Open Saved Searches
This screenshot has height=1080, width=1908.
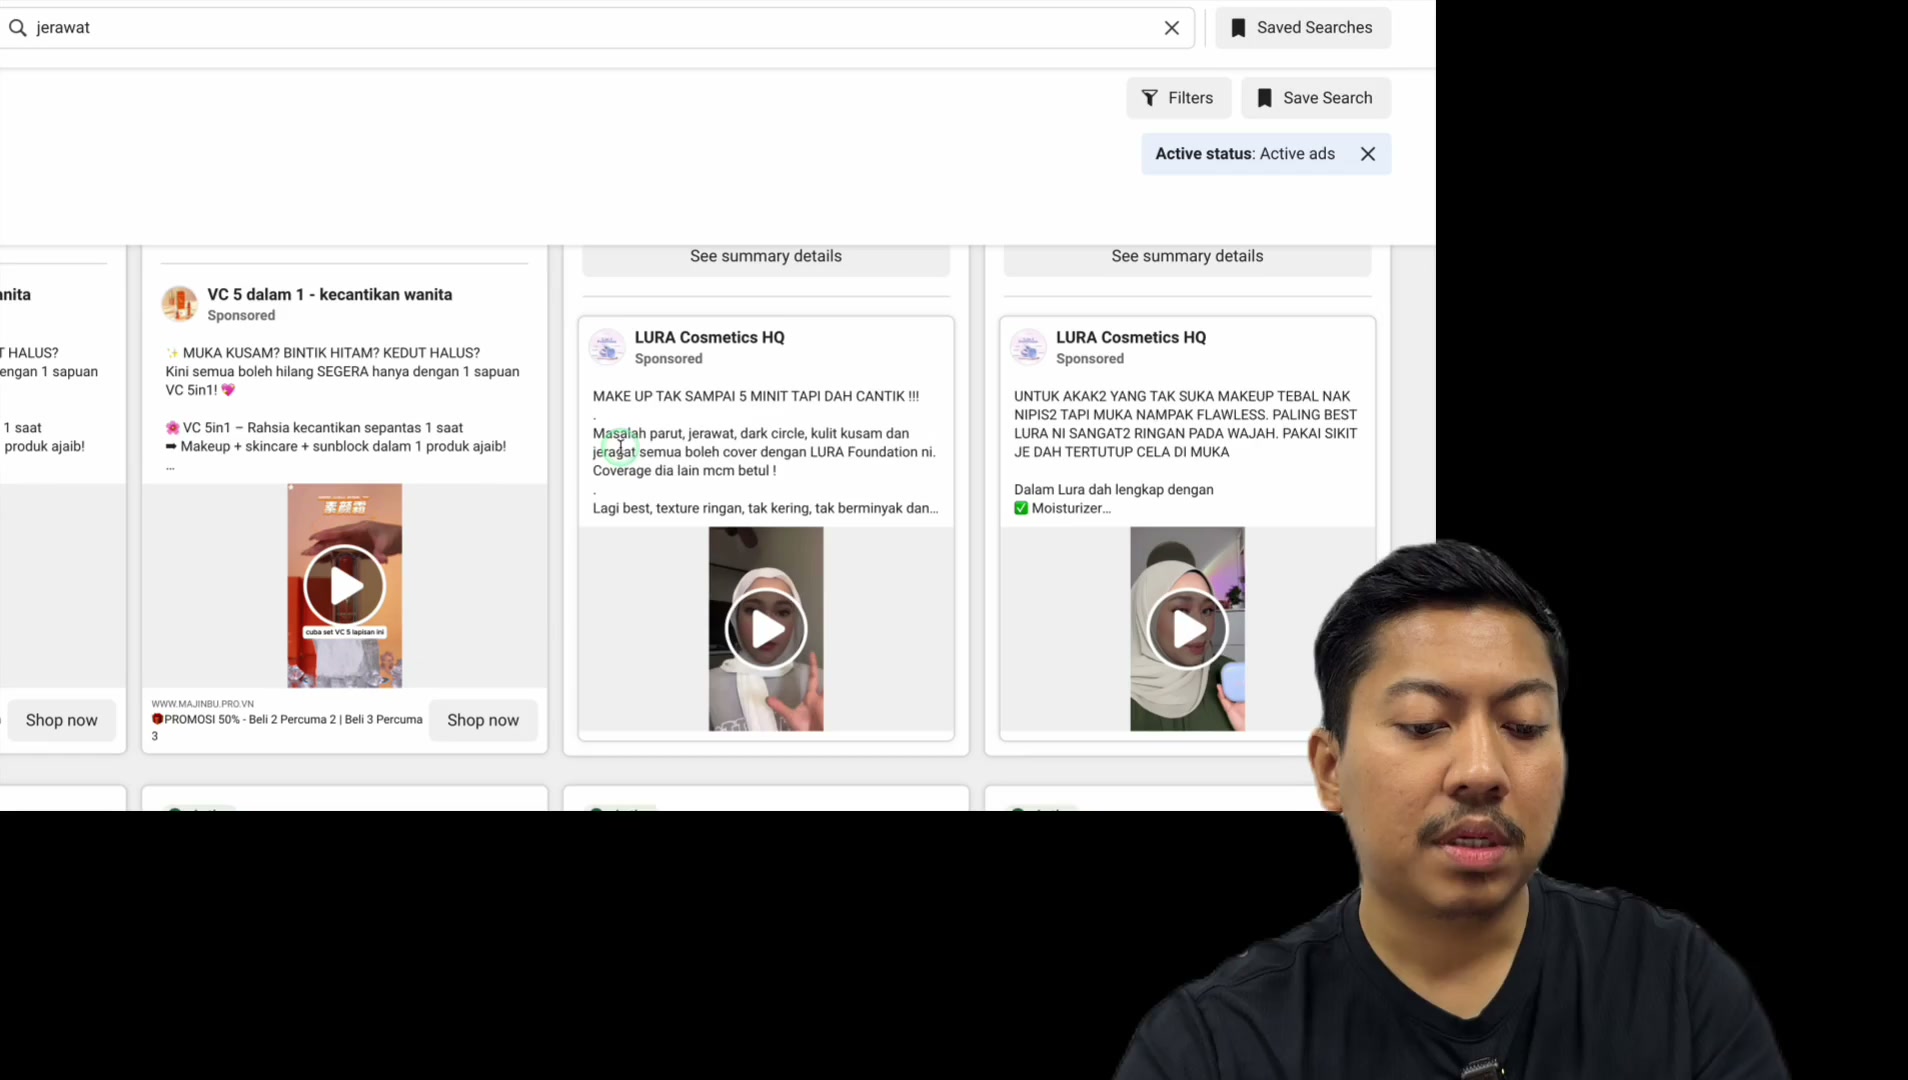coord(1303,28)
